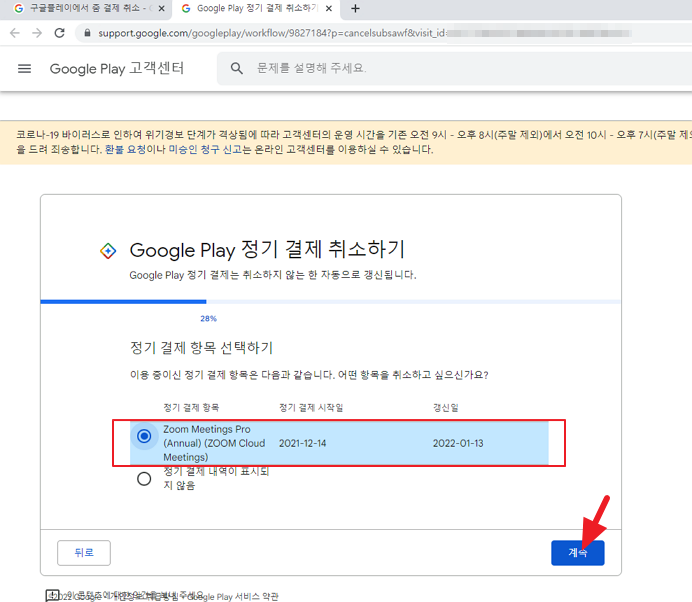Go back with browser back arrow
Screen dimensions: 692x602
click(x=15, y=33)
